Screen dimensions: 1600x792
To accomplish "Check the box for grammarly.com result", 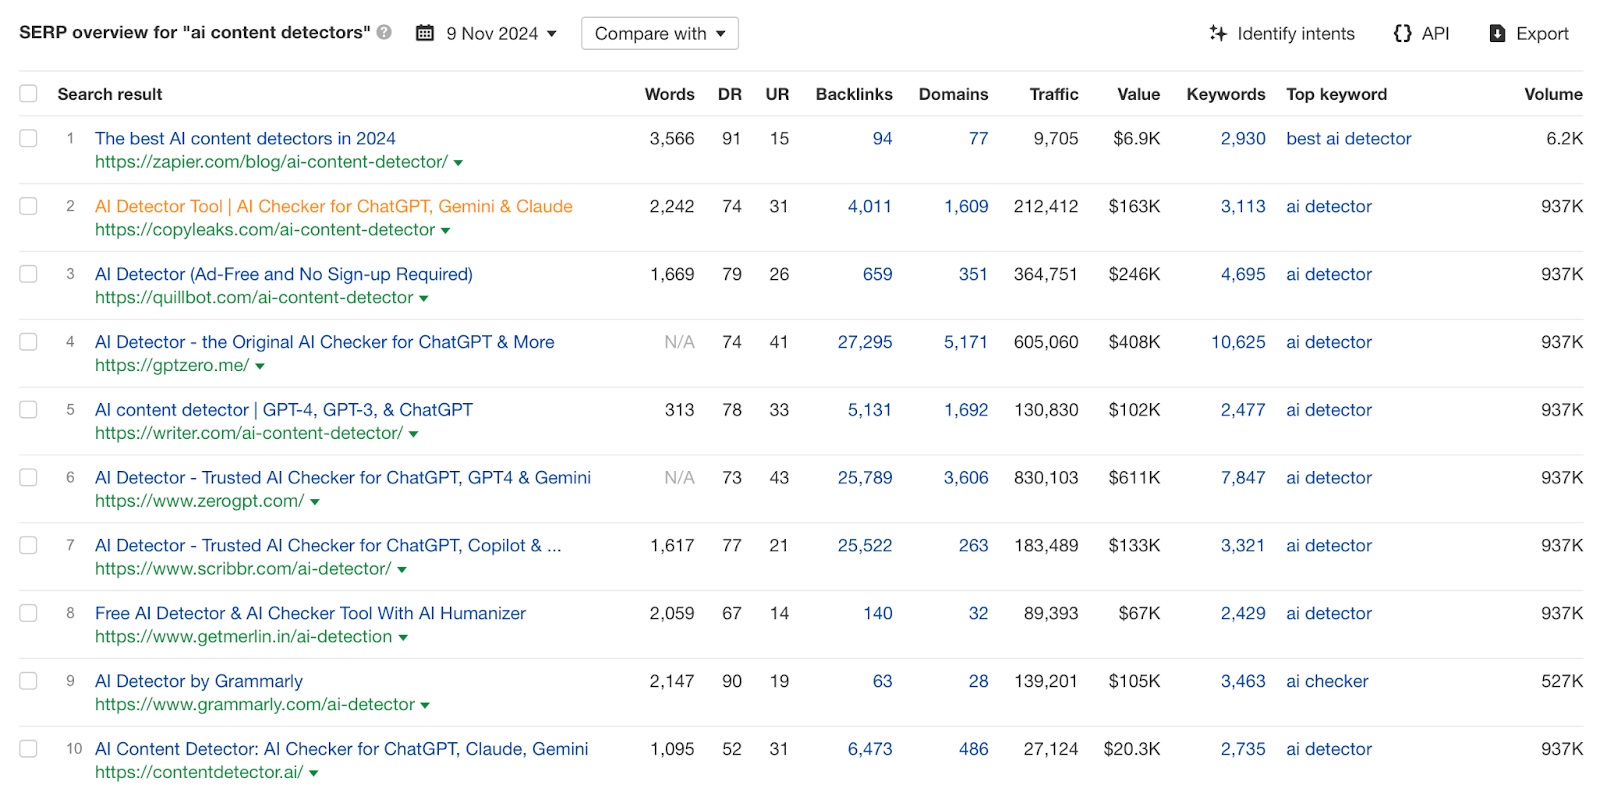I will (28, 681).
